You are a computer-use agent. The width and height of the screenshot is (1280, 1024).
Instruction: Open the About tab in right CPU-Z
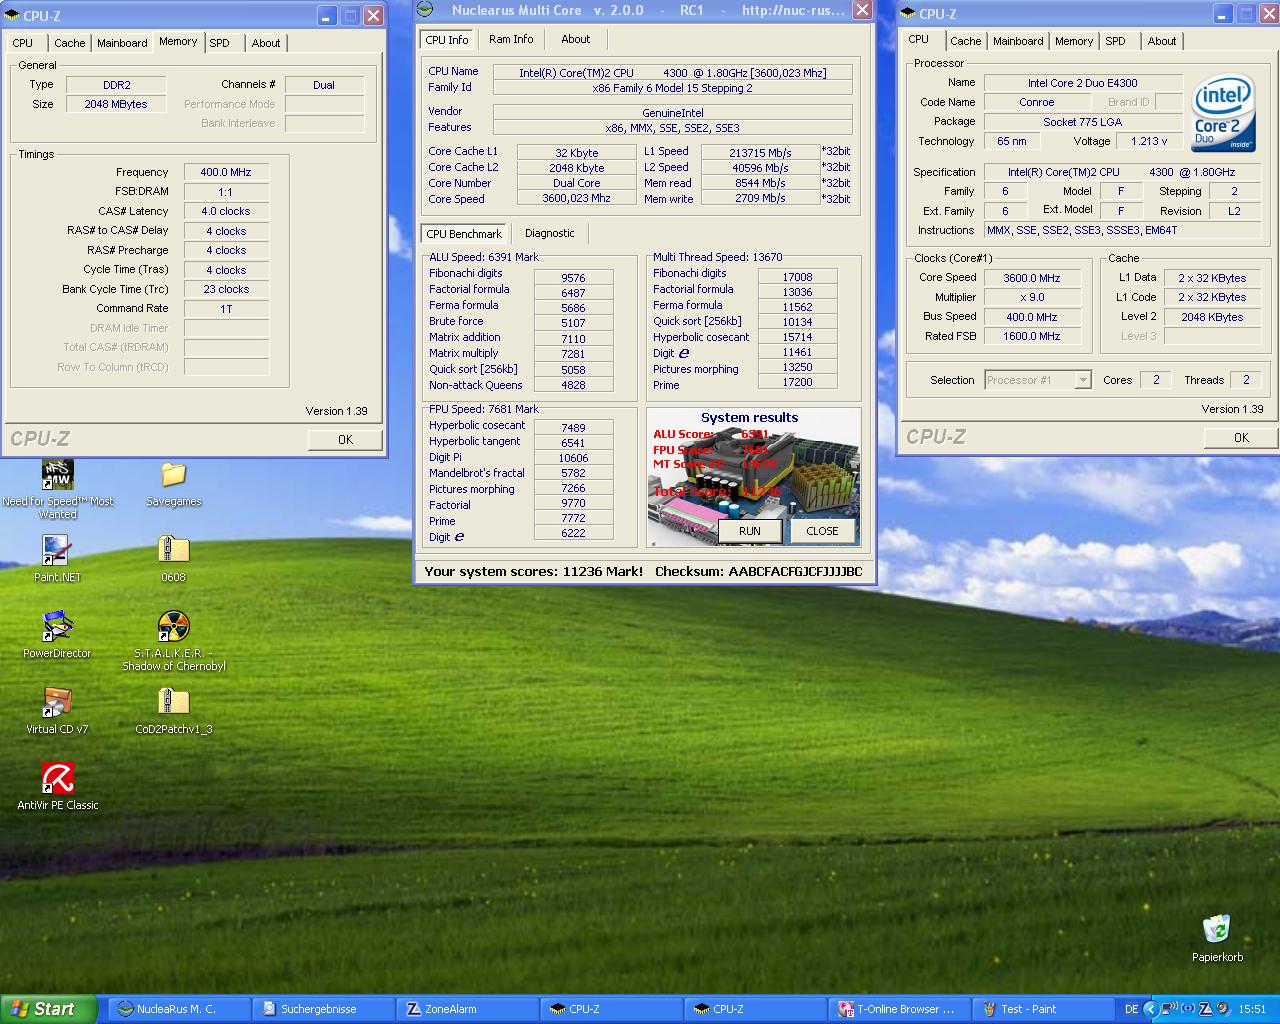click(1161, 41)
